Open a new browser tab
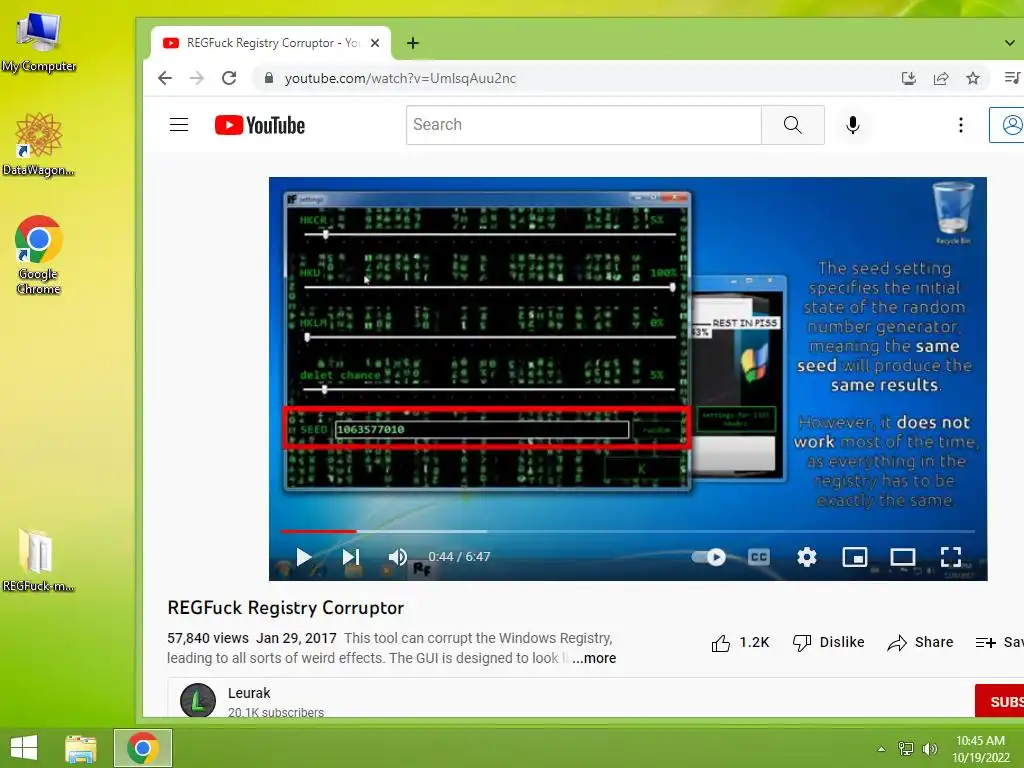 coord(413,43)
